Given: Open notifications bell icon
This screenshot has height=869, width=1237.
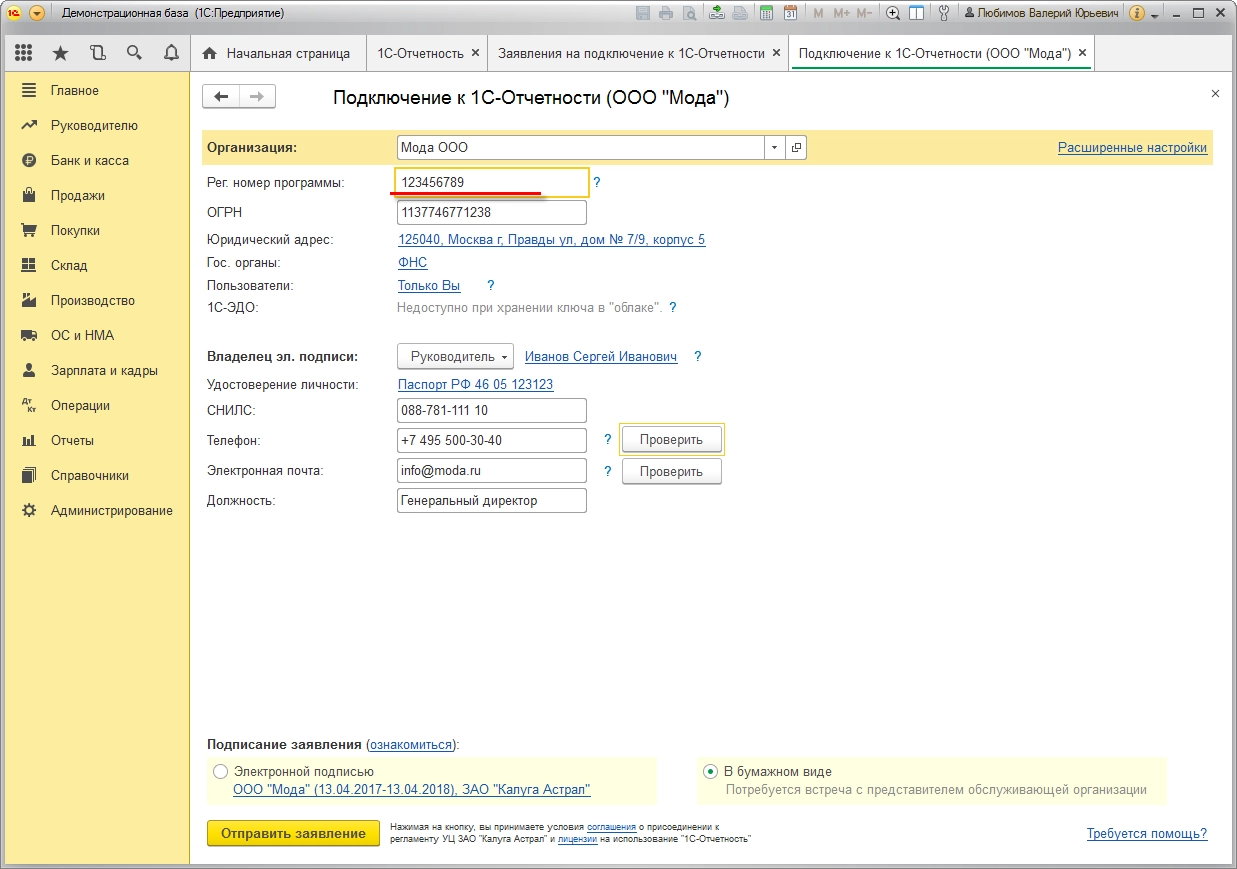Looking at the screenshot, I should click(171, 53).
